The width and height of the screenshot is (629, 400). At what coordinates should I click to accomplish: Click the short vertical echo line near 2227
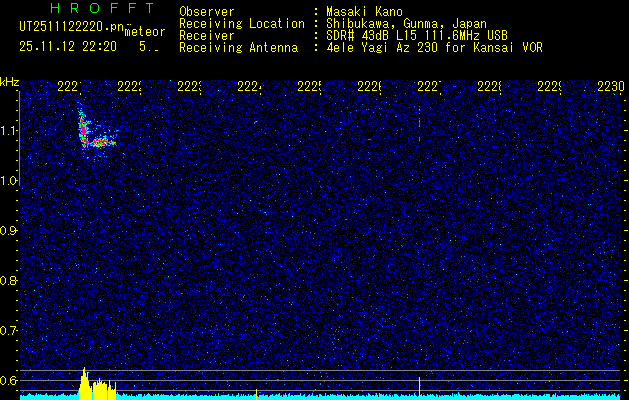click(x=419, y=124)
